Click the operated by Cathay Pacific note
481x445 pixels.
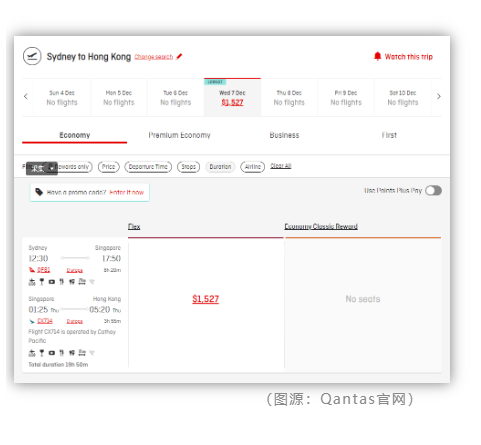click(x=72, y=336)
